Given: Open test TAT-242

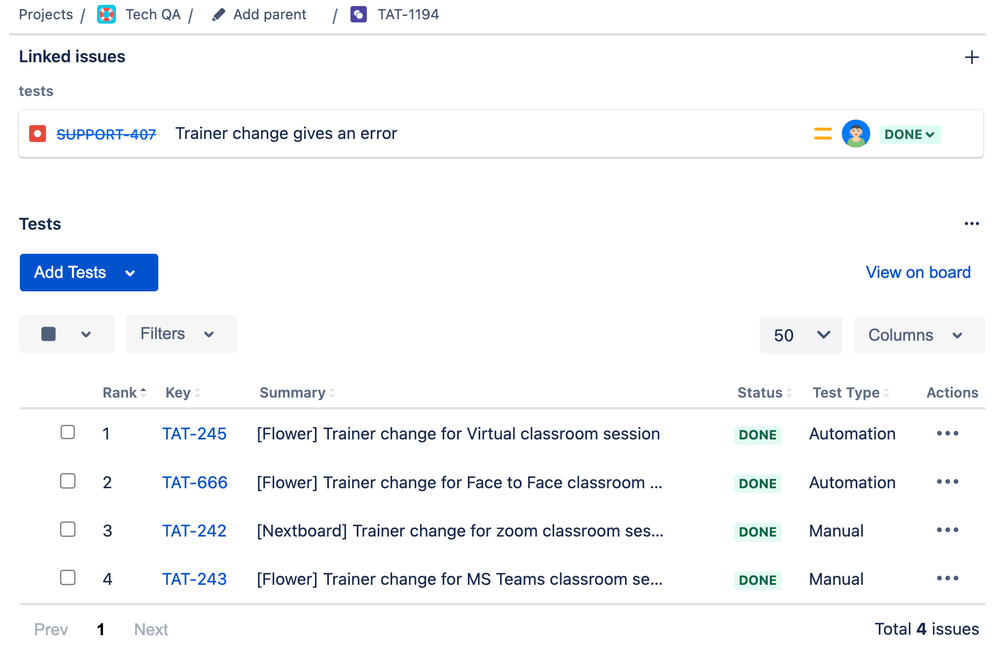Looking at the screenshot, I should (x=194, y=530).
